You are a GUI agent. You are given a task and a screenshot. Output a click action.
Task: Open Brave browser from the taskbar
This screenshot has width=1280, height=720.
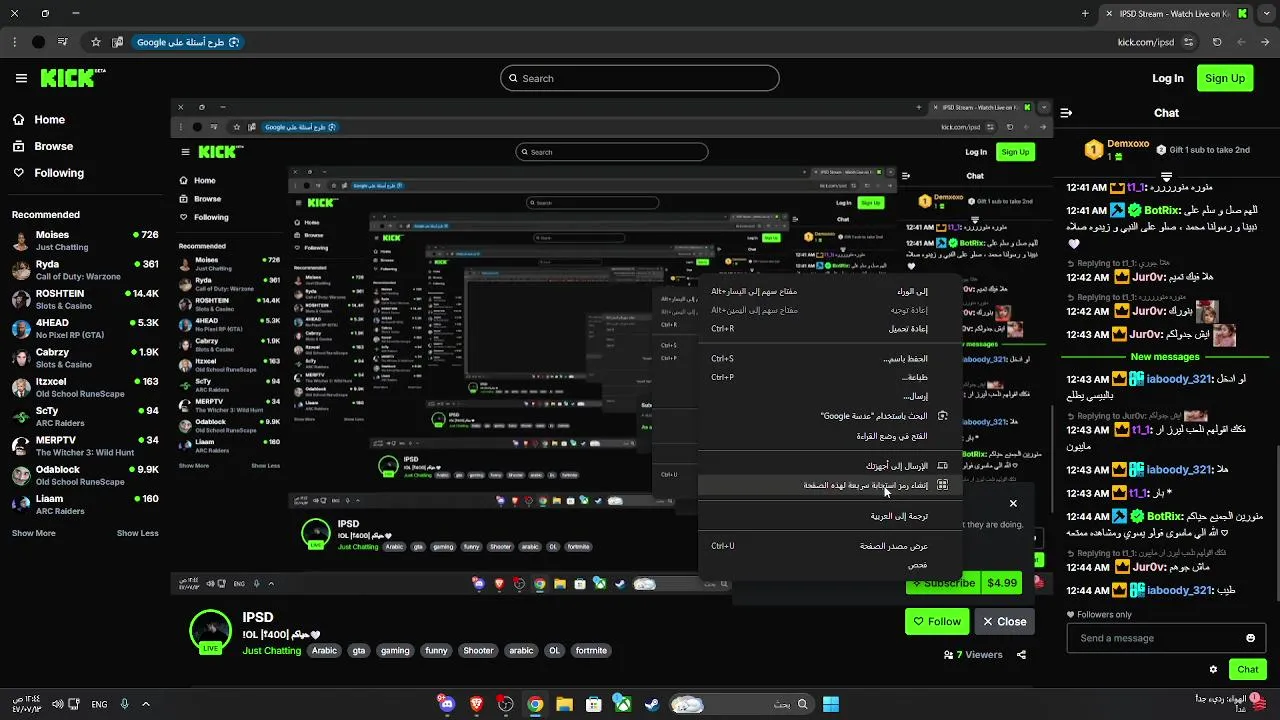pyautogui.click(x=476, y=704)
